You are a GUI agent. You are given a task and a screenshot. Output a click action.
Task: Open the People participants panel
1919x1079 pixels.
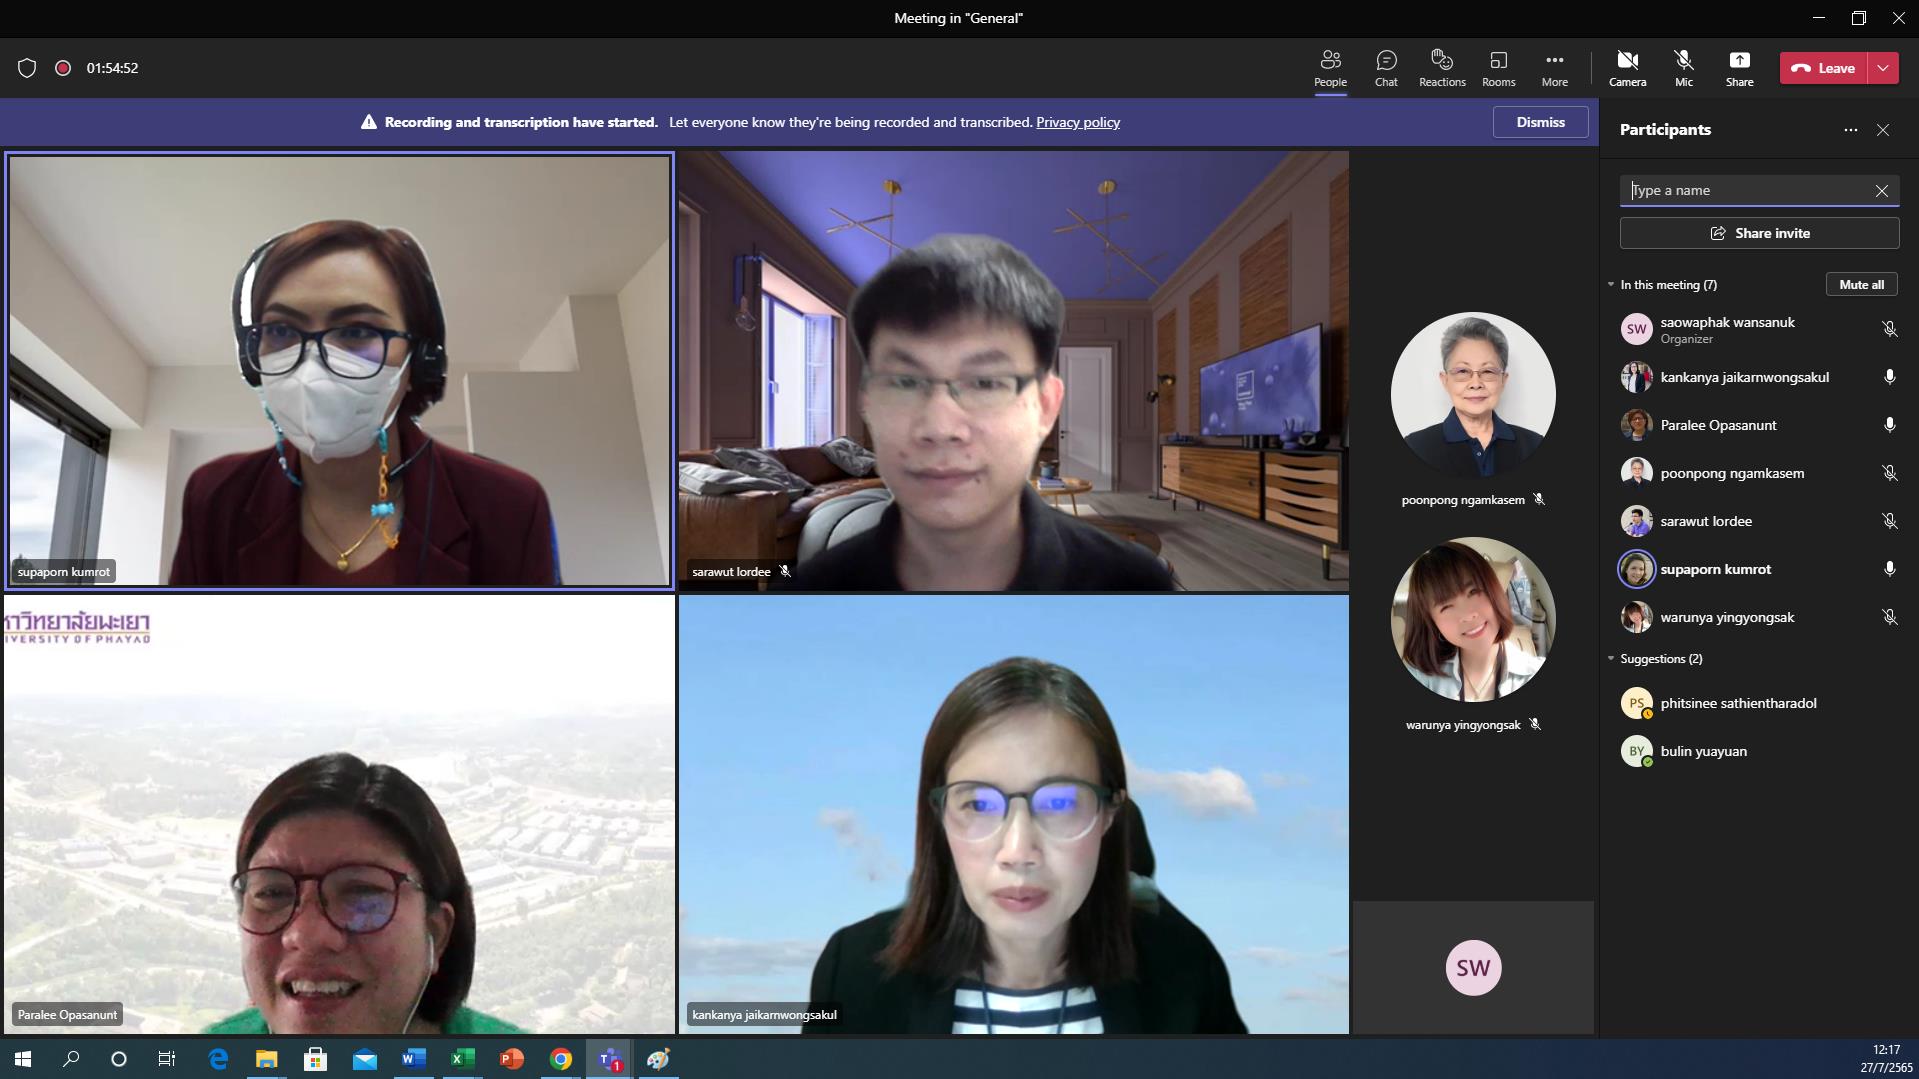point(1330,68)
